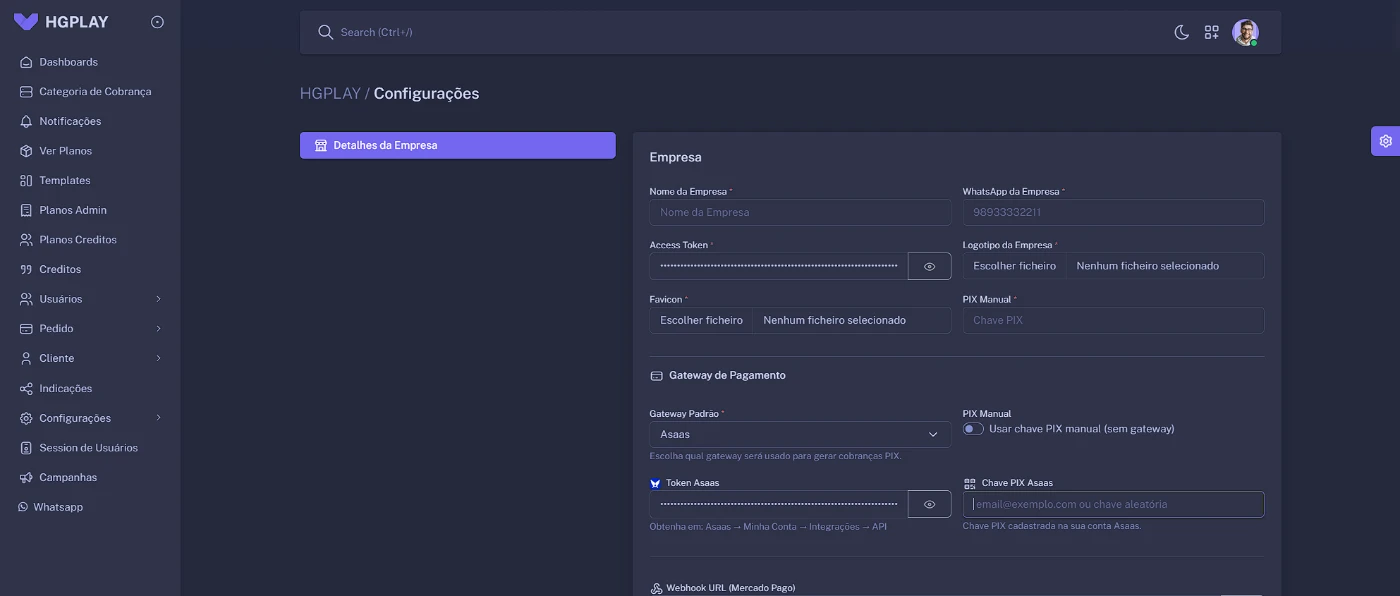This screenshot has height=596, width=1400.
Task: Click the HGPLAY logo
Action: (x=62, y=22)
